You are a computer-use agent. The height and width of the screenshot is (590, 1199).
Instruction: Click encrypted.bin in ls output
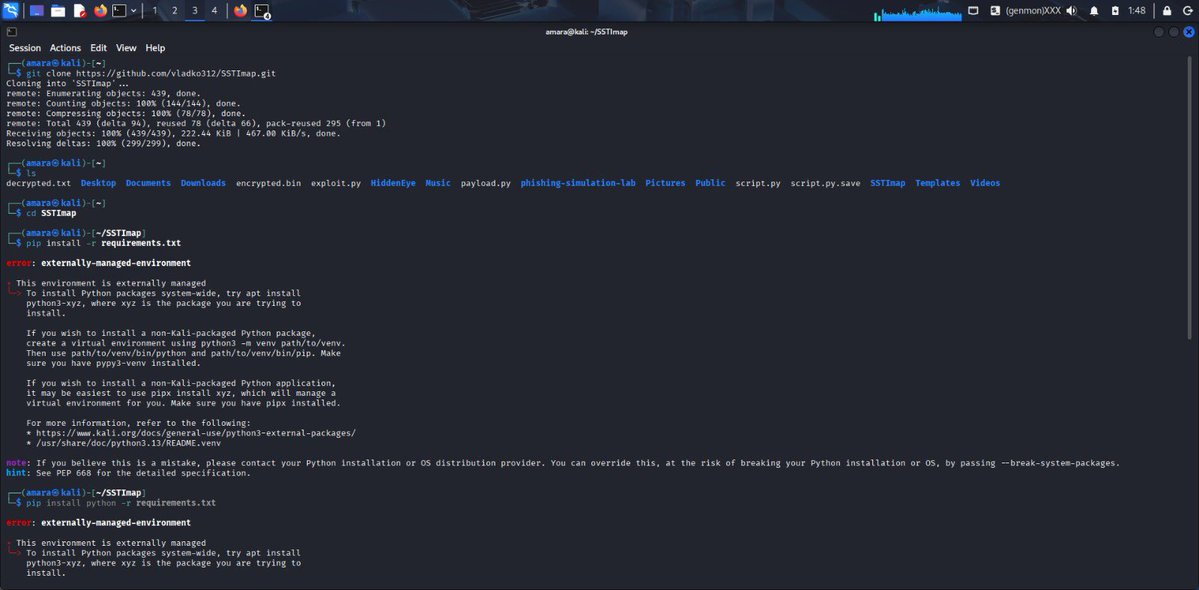268,183
